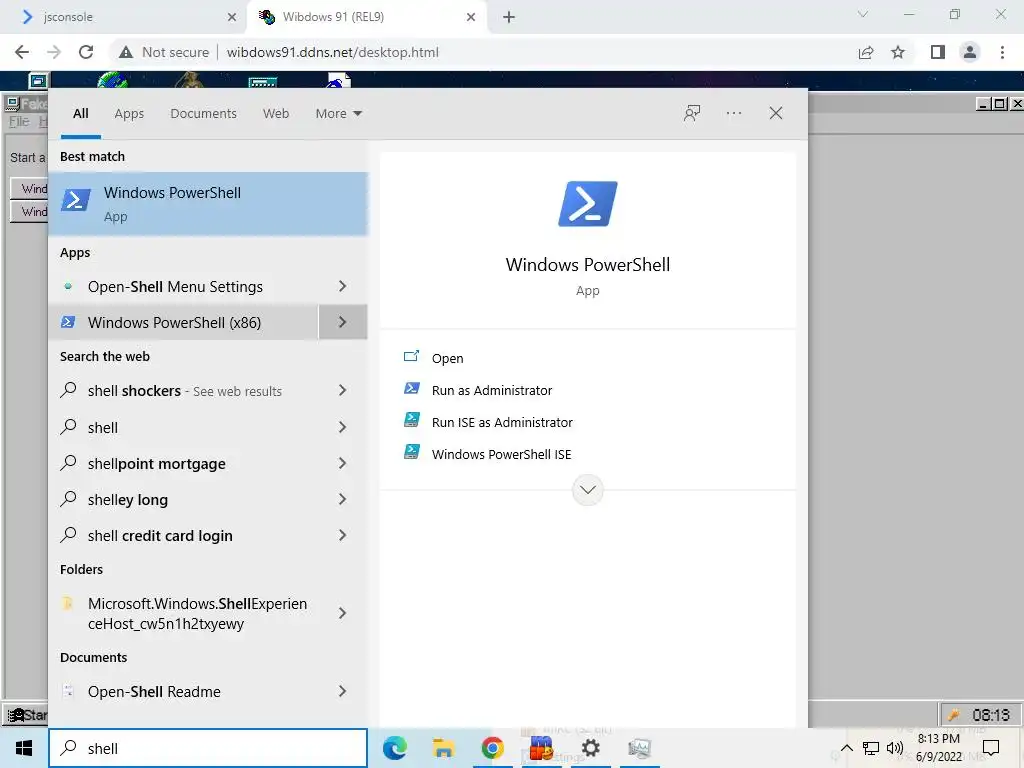This screenshot has height=768, width=1024.
Task: Select the shell shockers web suggestion
Action: coord(184,391)
